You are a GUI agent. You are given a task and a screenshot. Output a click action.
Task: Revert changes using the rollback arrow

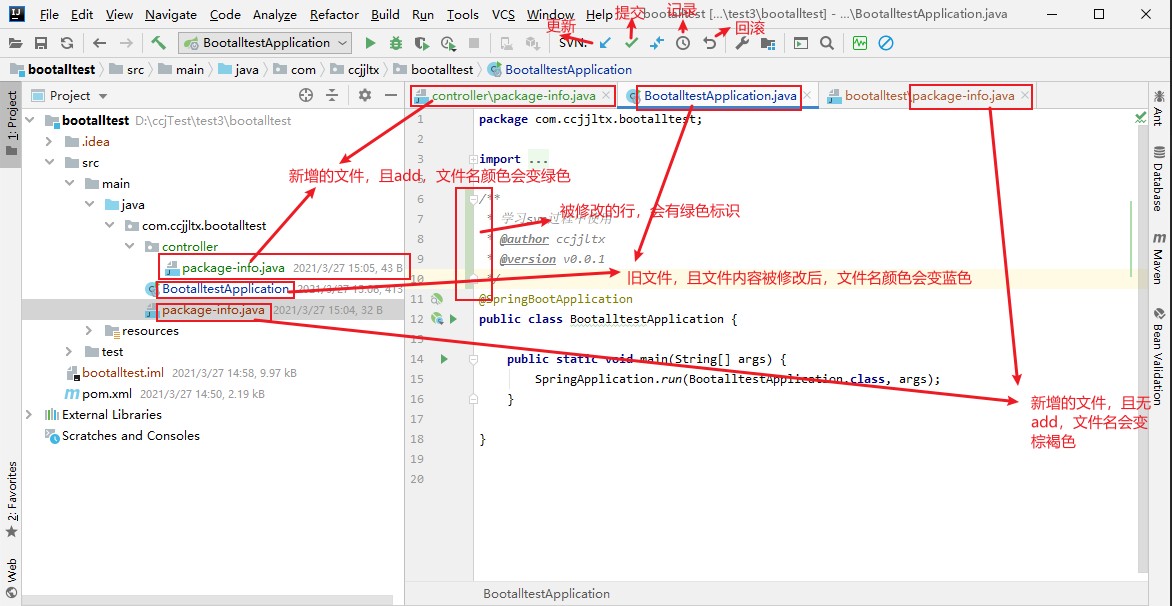[709, 43]
